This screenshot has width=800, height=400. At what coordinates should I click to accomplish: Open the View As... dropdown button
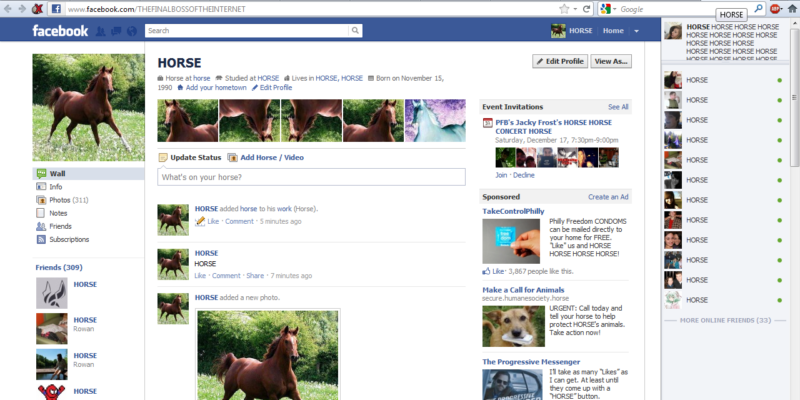(x=612, y=61)
